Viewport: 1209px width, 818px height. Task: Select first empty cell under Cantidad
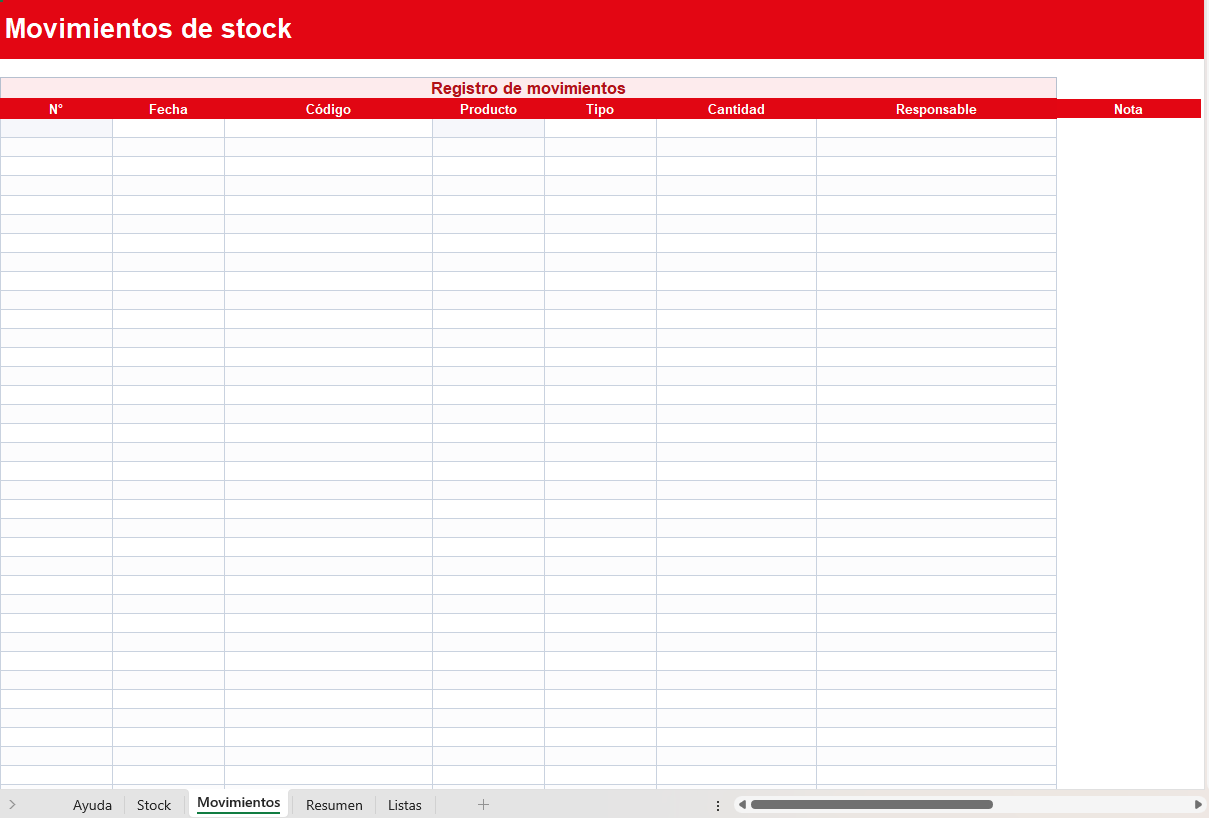[736, 128]
